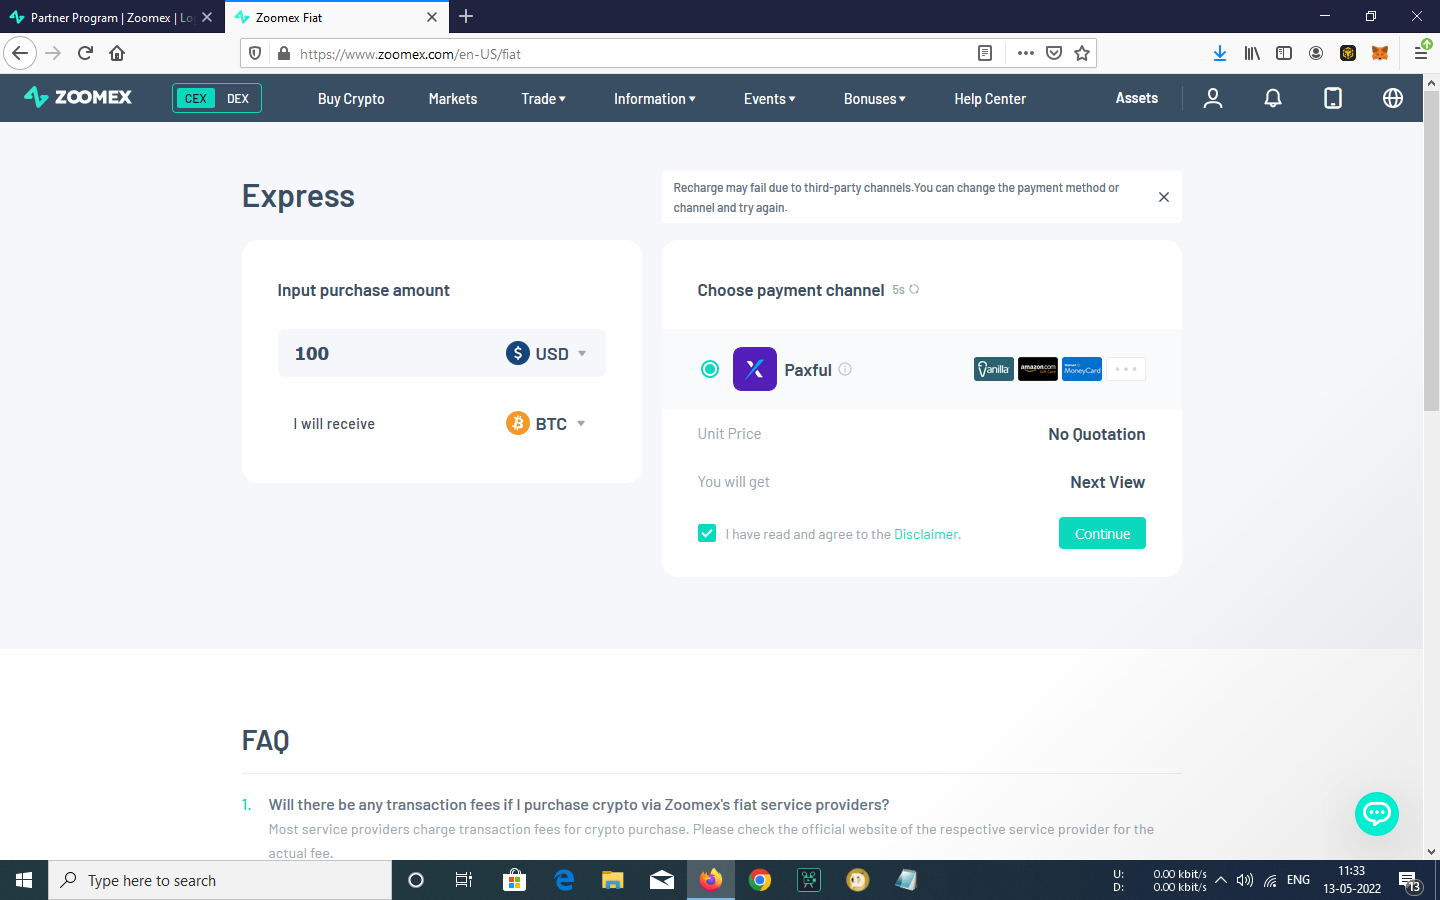
Task: Open Chrome from the taskbar
Action: [x=760, y=880]
